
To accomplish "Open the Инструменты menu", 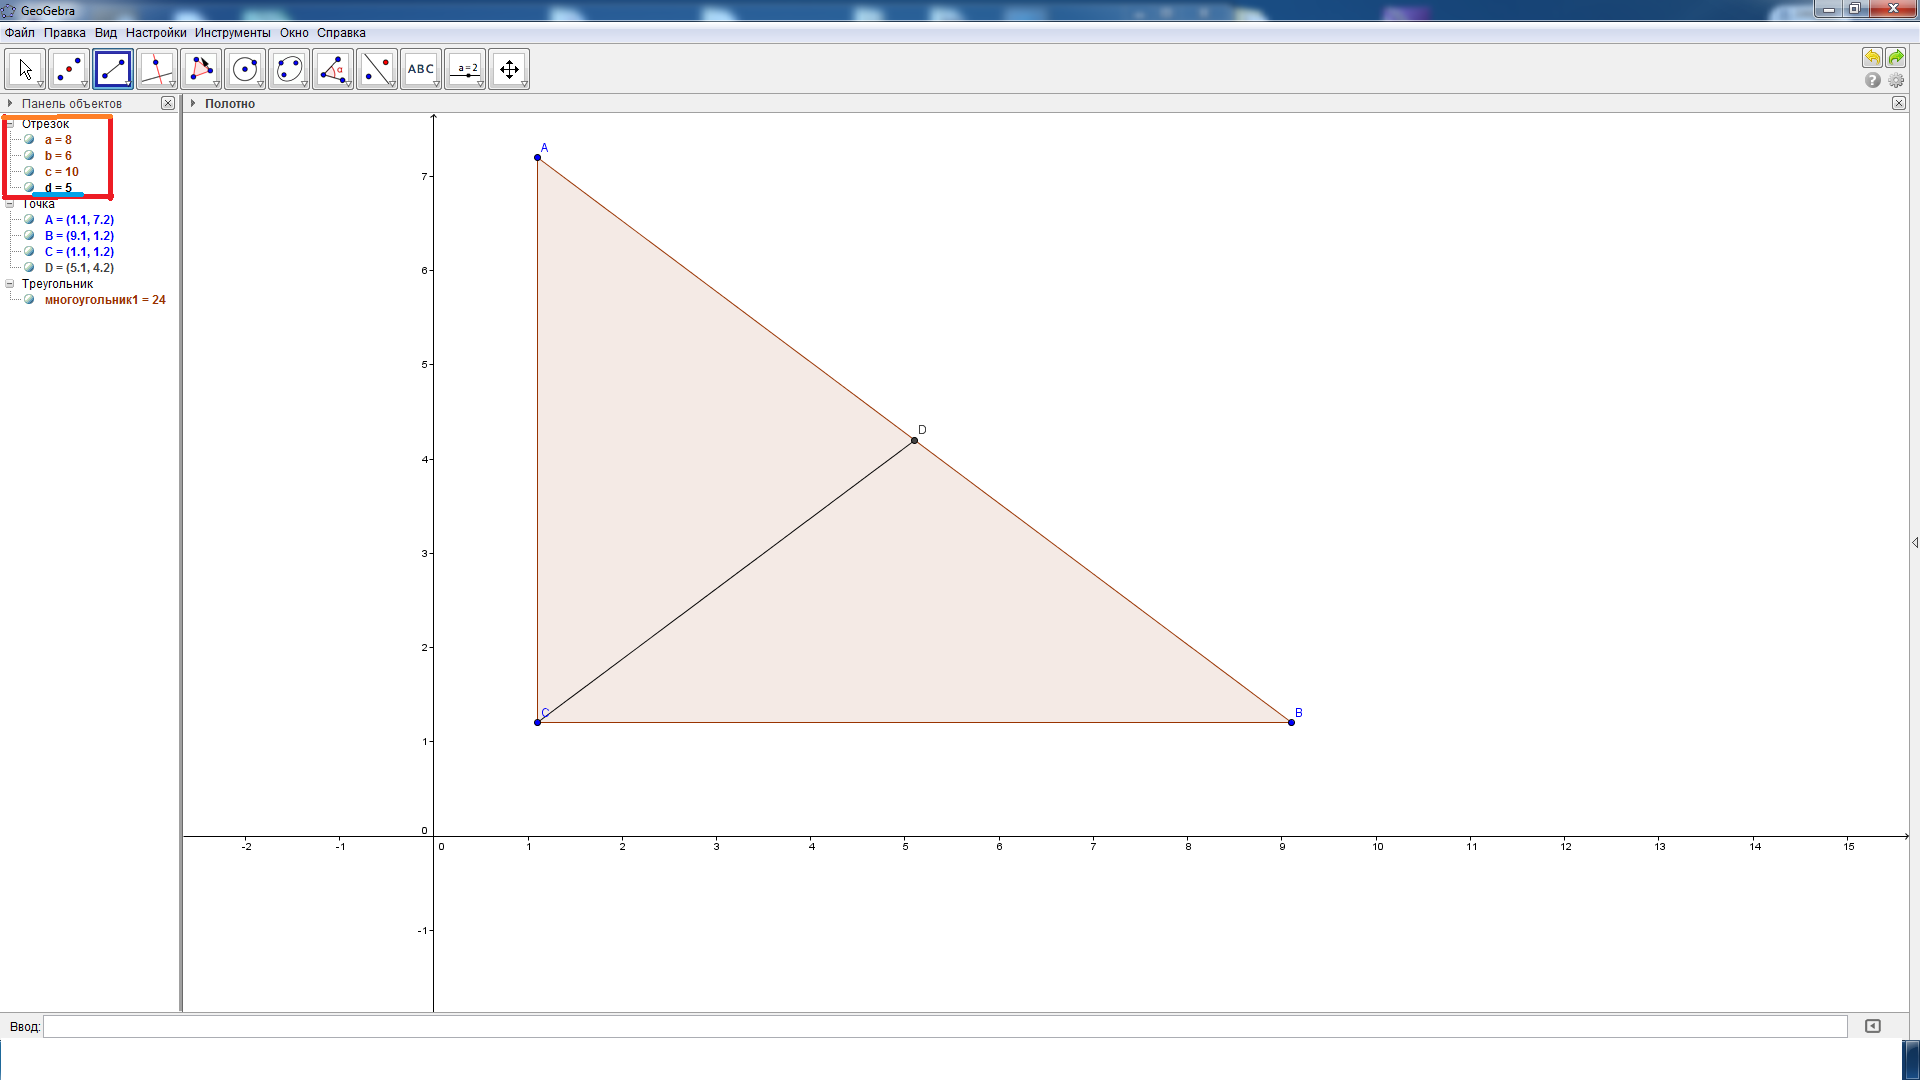I will pos(233,33).
